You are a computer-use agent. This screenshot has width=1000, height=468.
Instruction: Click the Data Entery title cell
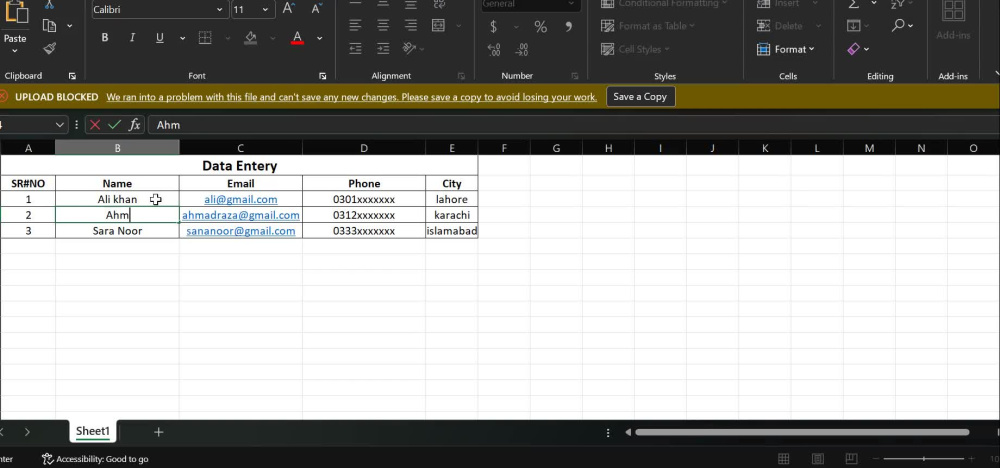[239, 166]
